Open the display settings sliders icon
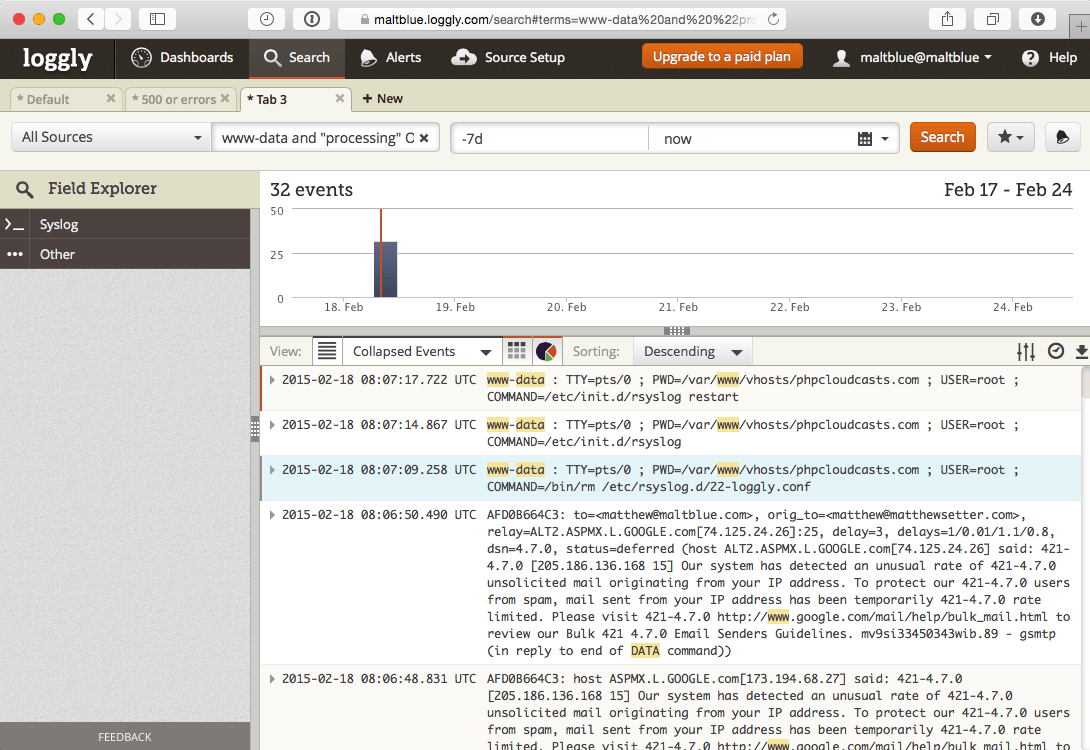The height and width of the screenshot is (750, 1090). (1026, 352)
